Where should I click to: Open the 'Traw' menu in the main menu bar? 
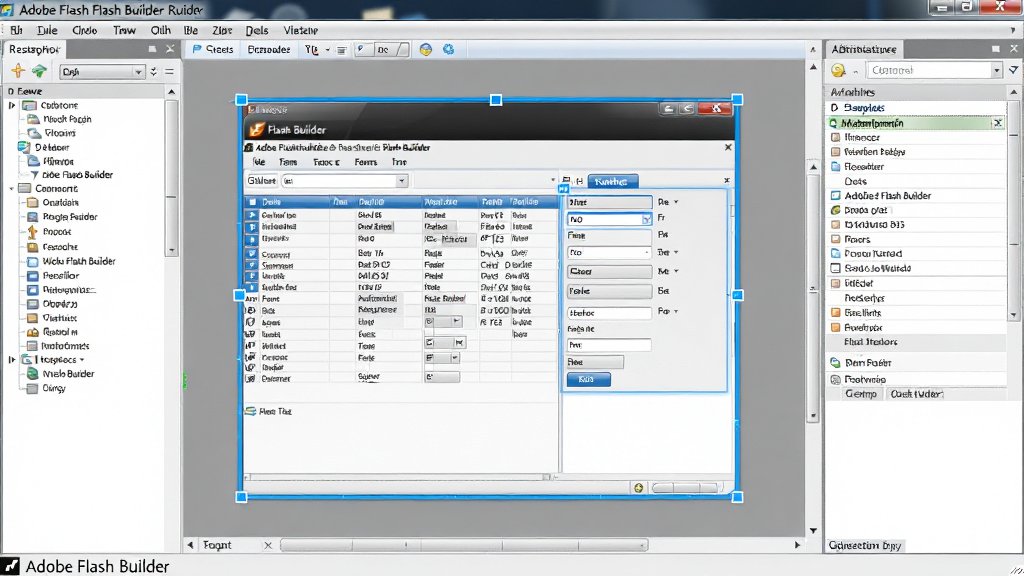124,30
